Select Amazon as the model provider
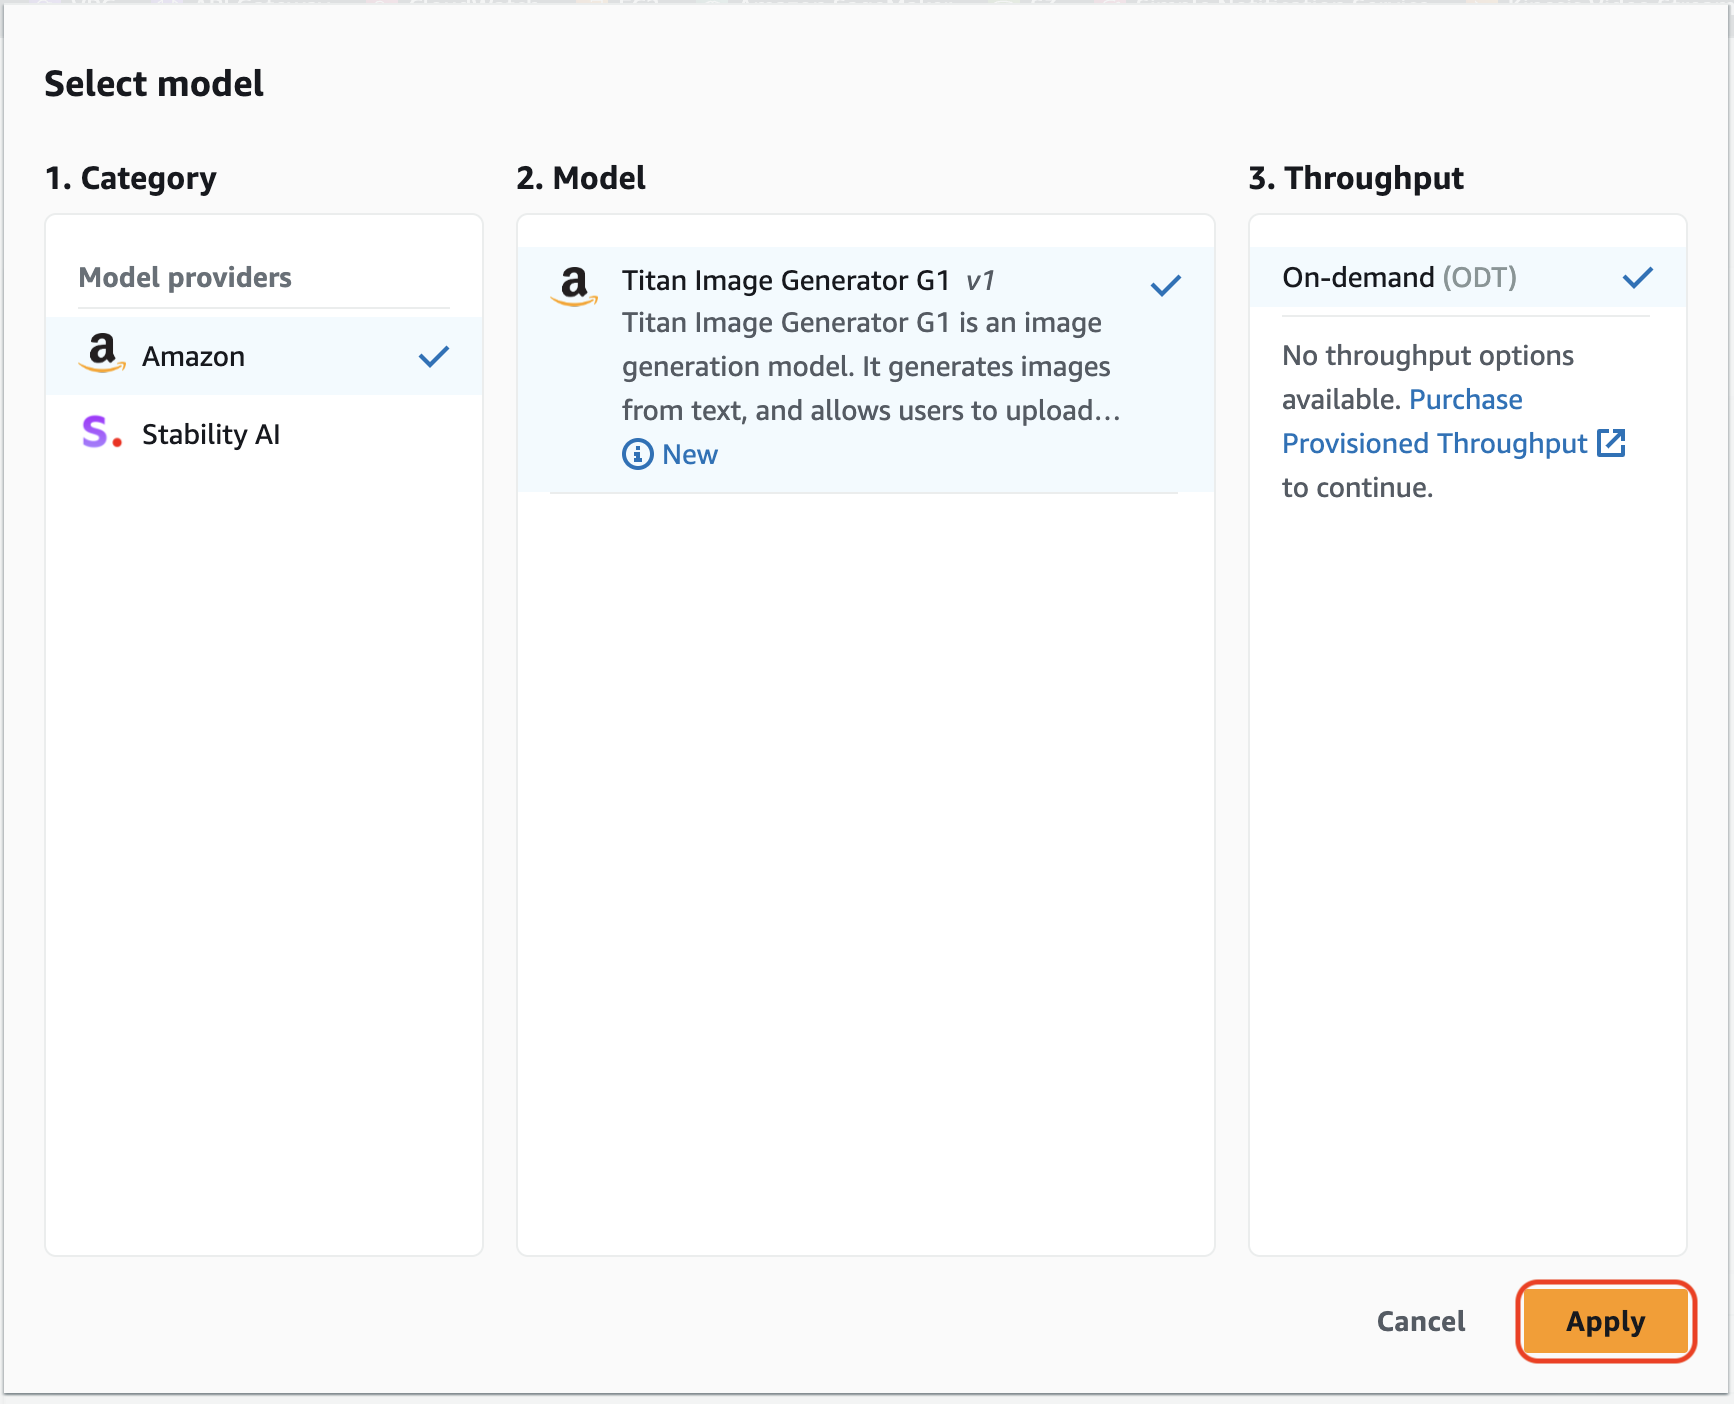Viewport: 1734px width, 1404px height. [264, 356]
